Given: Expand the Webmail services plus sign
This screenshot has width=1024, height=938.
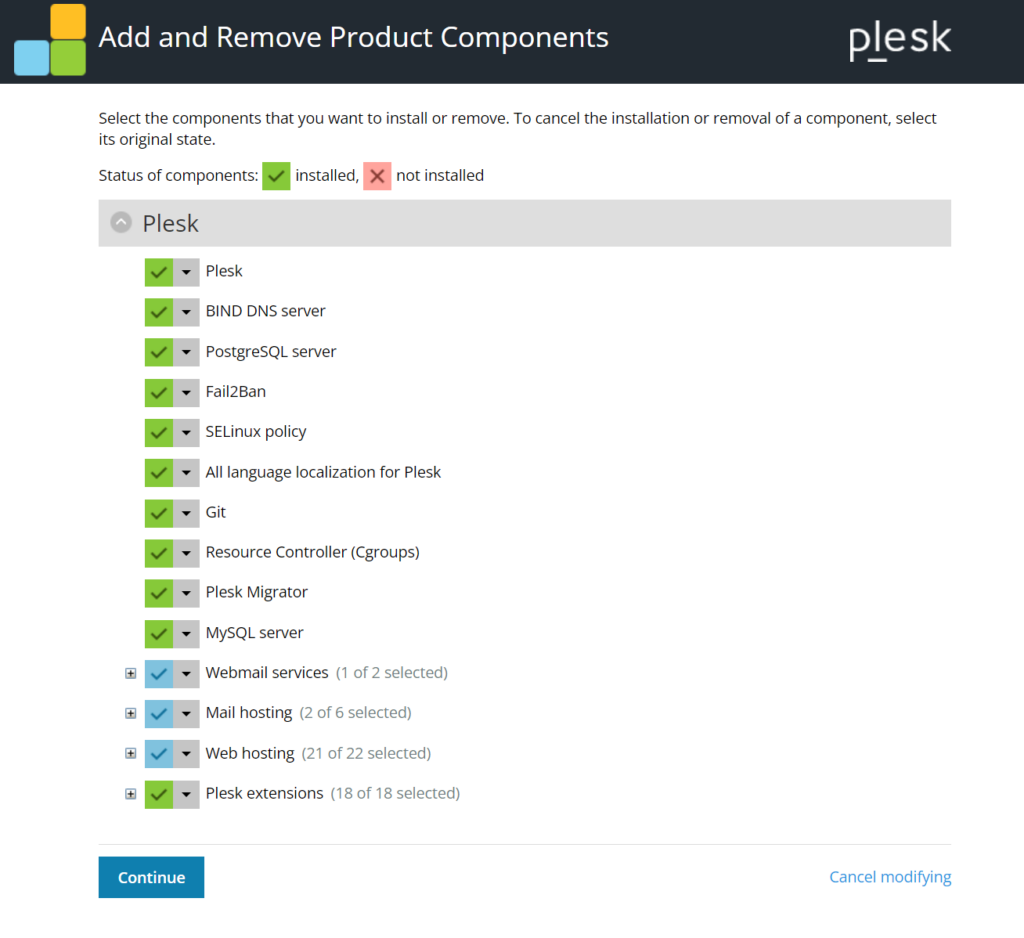Looking at the screenshot, I should [130, 673].
